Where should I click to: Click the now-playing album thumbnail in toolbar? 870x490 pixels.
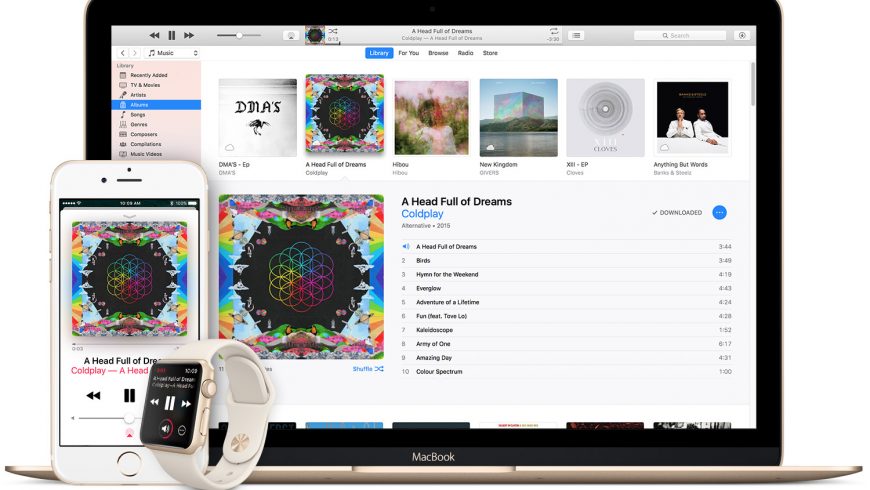315,35
